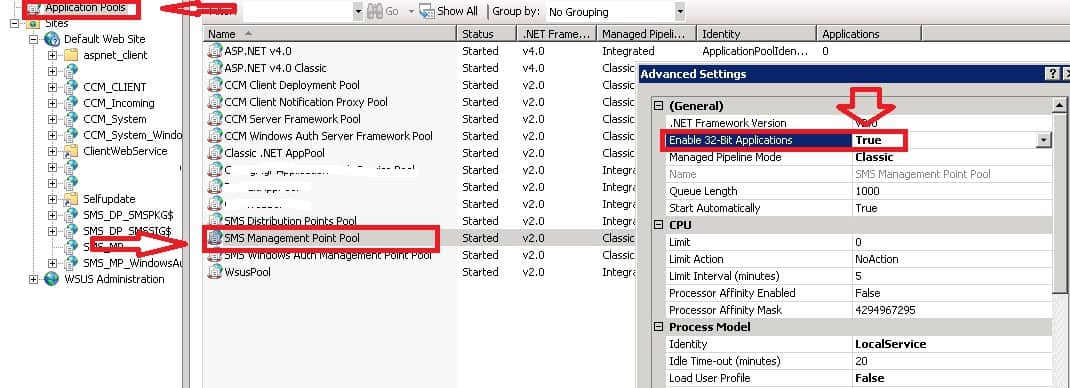Click the ASP.NET v4.0 pool icon
1070x388 pixels.
point(214,50)
